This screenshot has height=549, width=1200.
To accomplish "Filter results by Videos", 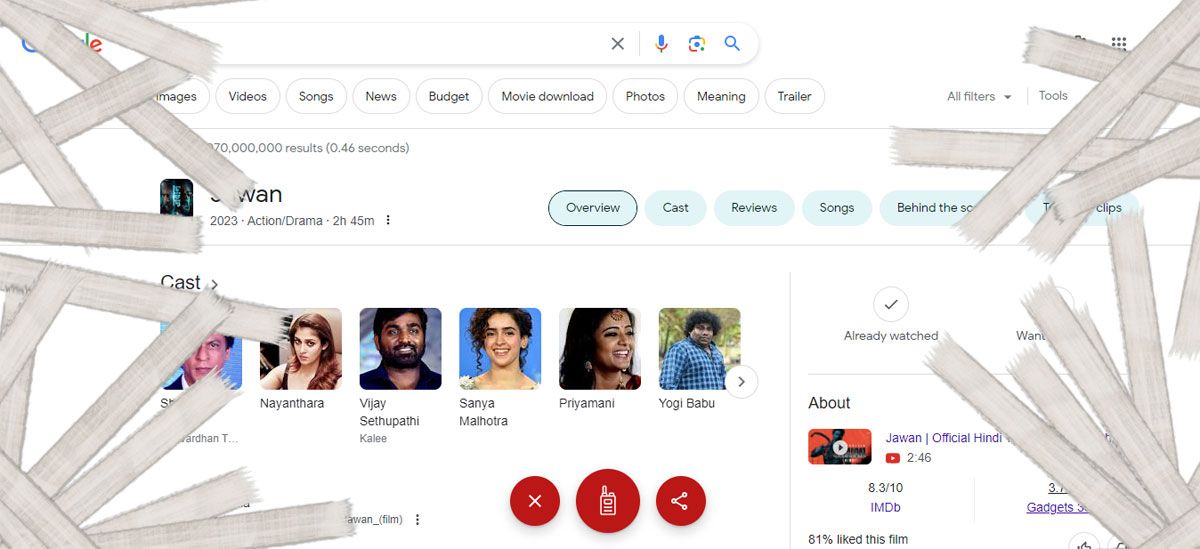I will (x=247, y=96).
